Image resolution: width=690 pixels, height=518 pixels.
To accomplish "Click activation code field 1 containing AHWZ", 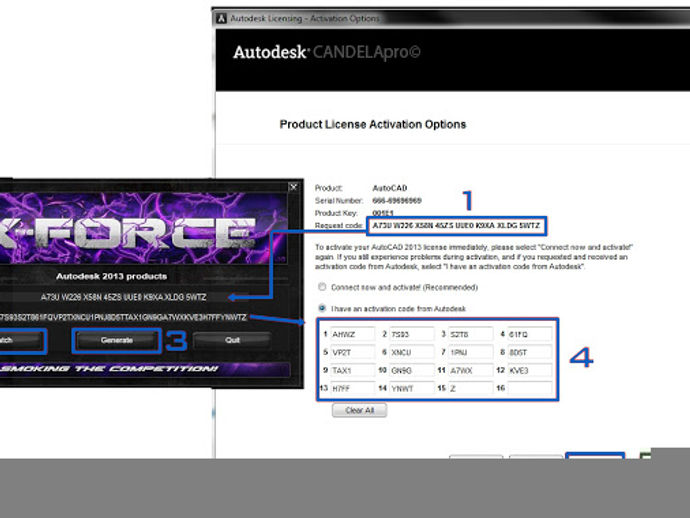I will pyautogui.click(x=352, y=334).
